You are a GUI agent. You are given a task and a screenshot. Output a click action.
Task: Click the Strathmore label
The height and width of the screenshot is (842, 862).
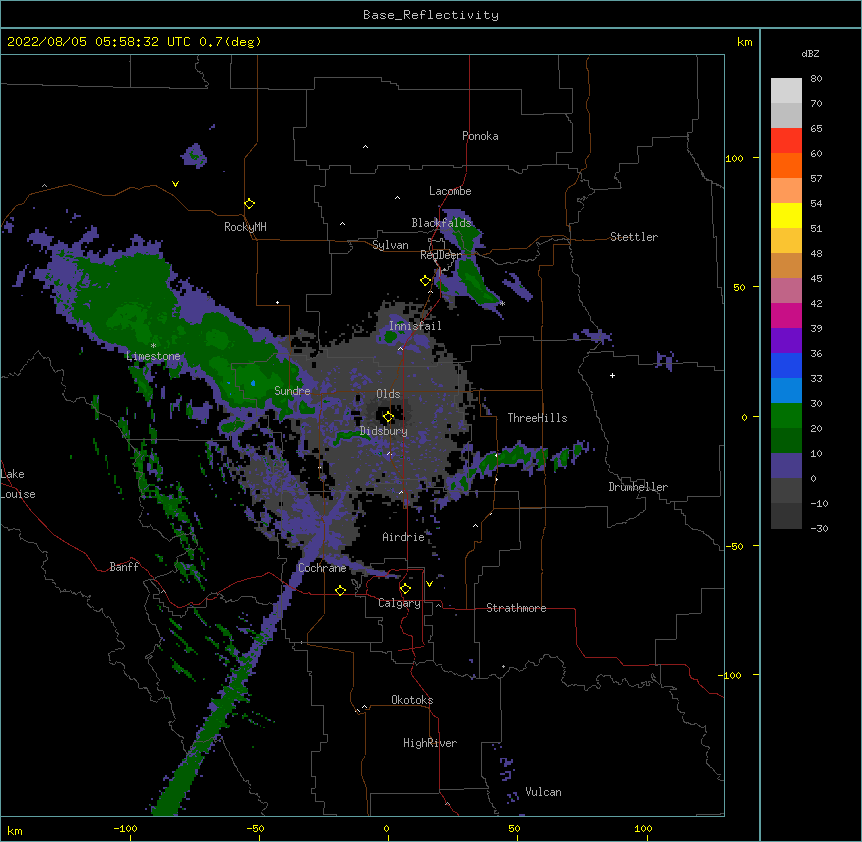[516, 608]
